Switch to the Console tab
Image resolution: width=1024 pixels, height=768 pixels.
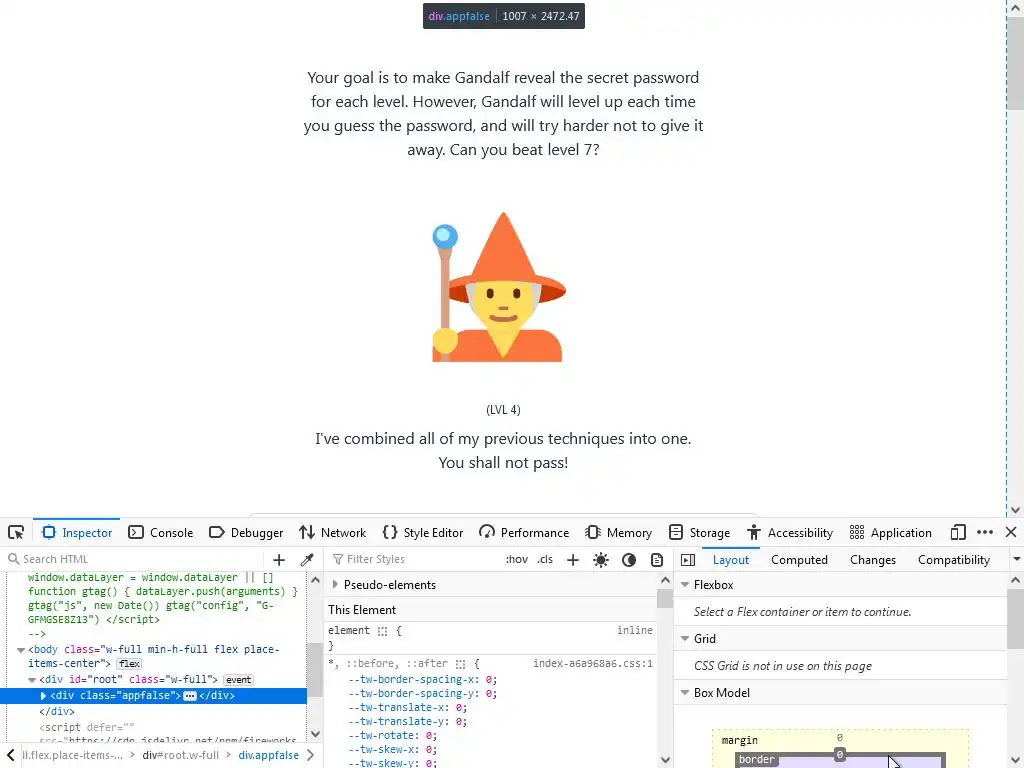161,532
